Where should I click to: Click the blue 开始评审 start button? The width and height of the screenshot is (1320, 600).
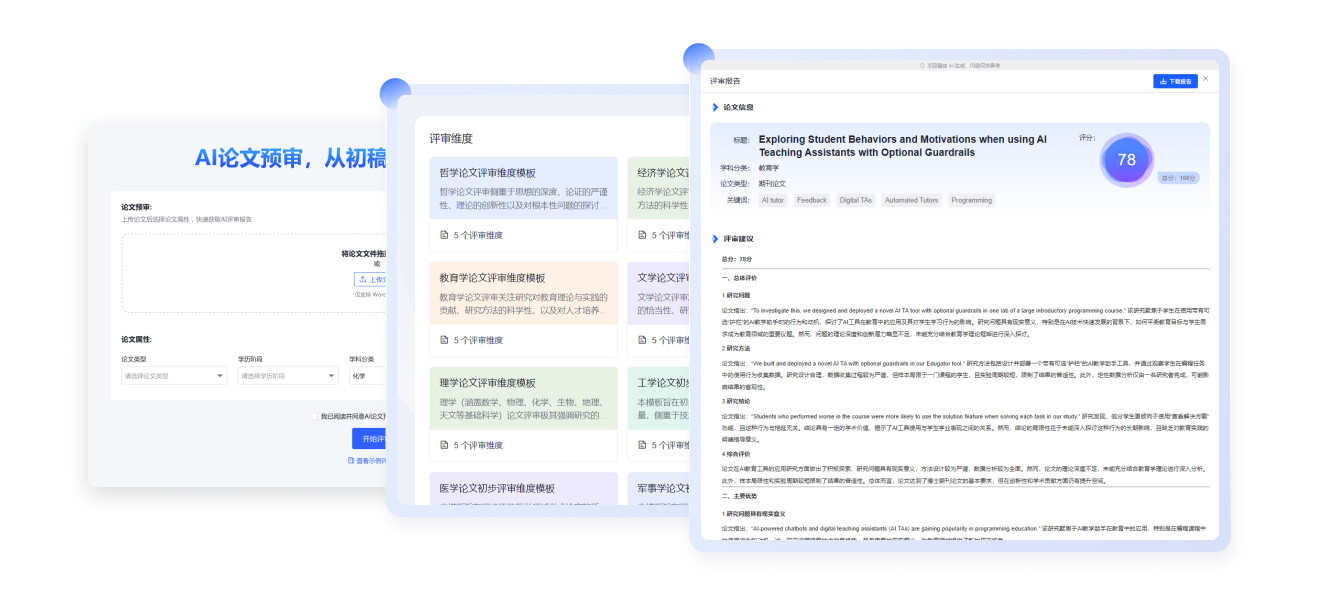[x=370, y=439]
